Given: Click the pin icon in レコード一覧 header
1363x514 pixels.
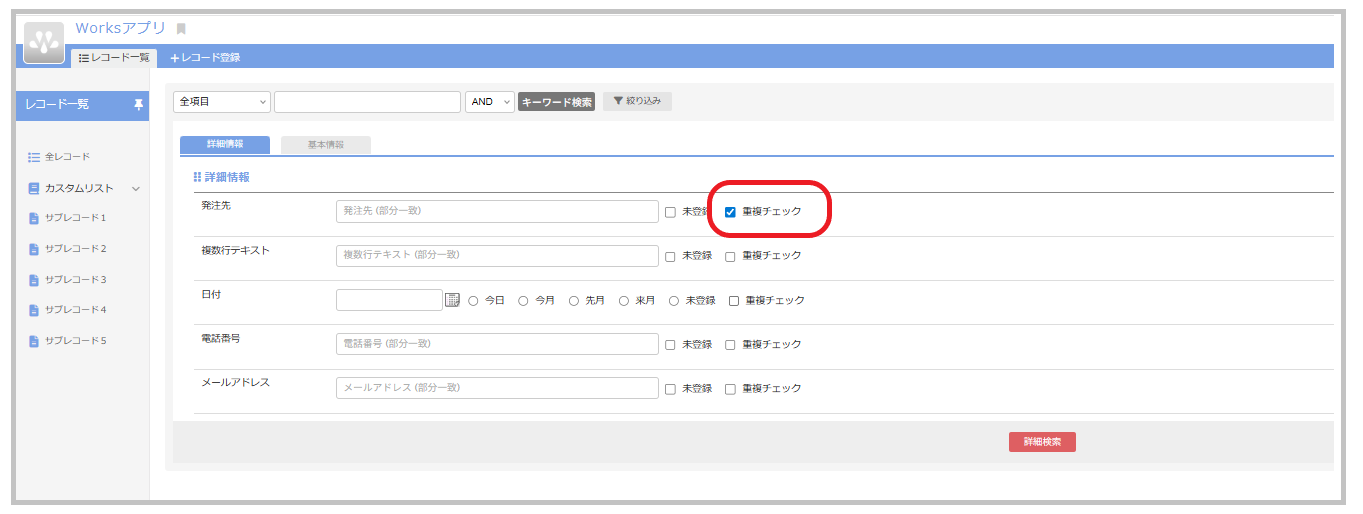Looking at the screenshot, I should click(x=138, y=105).
